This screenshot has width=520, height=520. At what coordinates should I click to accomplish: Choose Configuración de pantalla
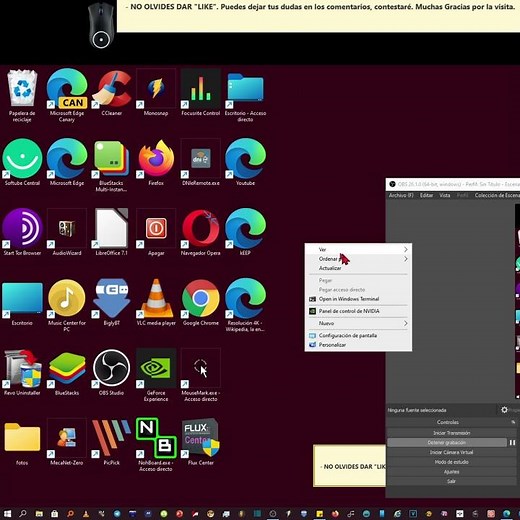(x=358, y=335)
